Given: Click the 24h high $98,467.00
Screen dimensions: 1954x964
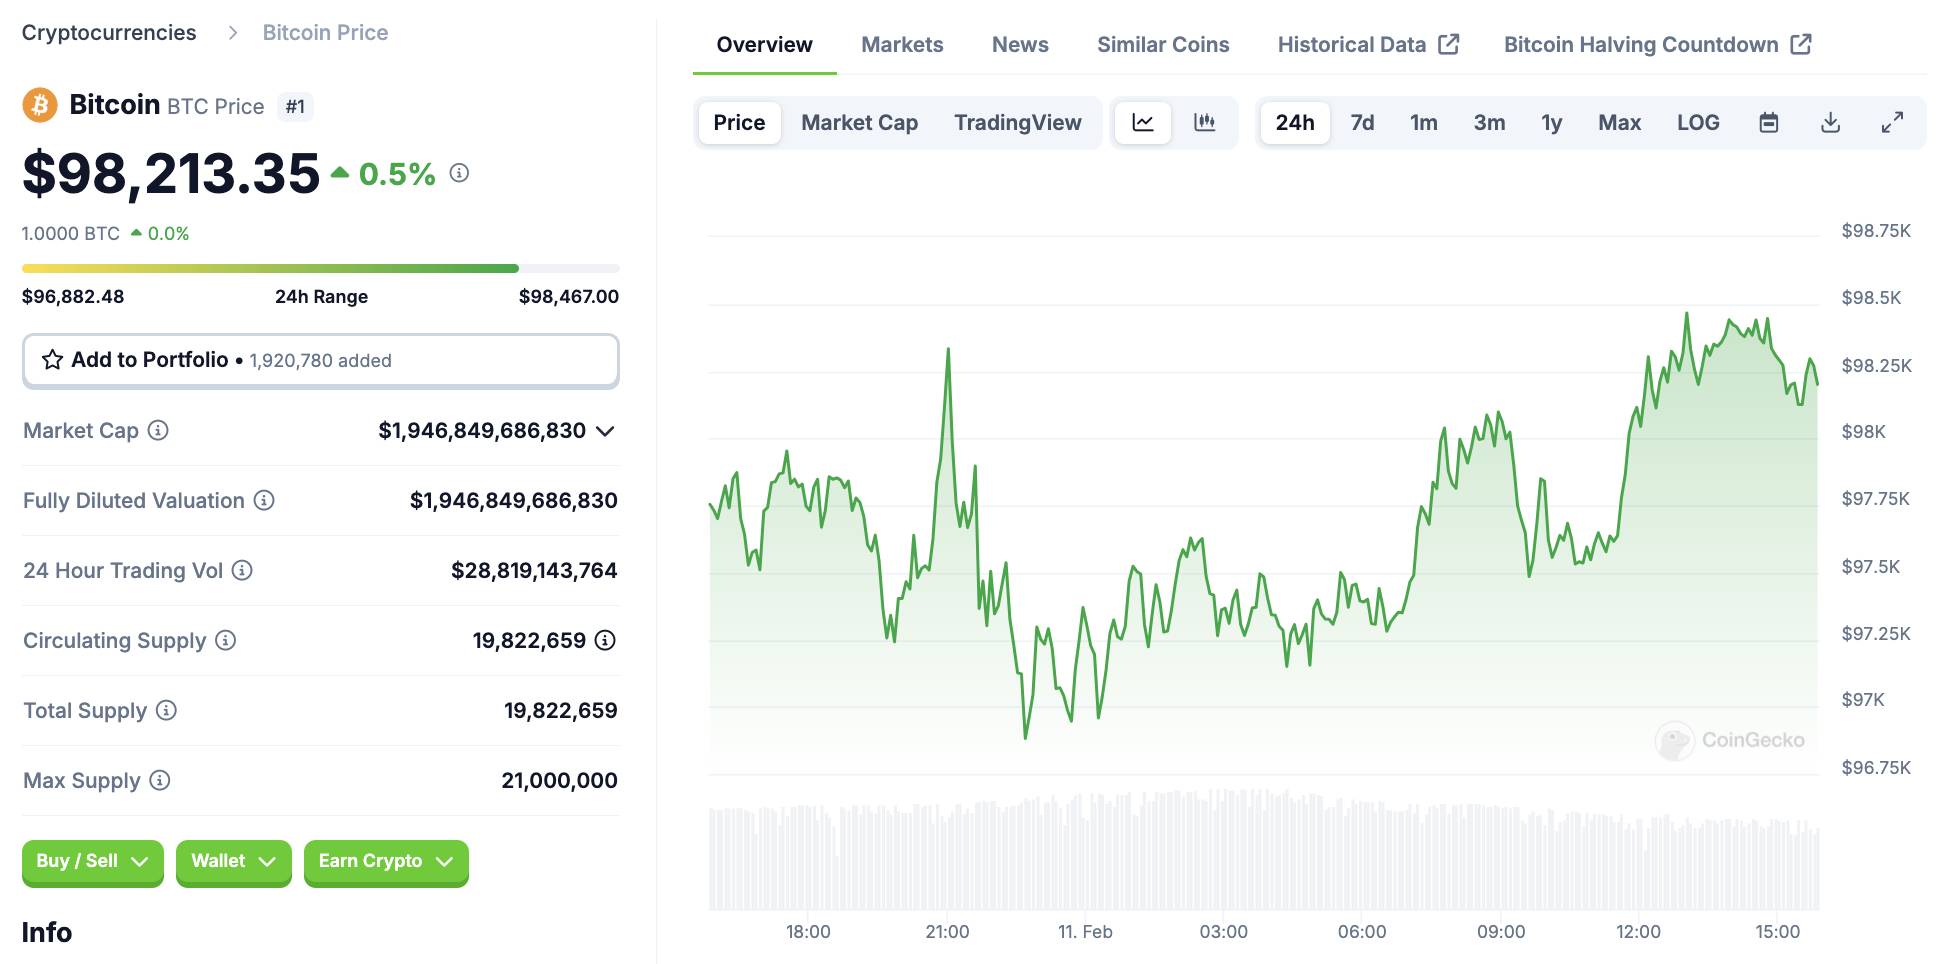Looking at the screenshot, I should [569, 297].
